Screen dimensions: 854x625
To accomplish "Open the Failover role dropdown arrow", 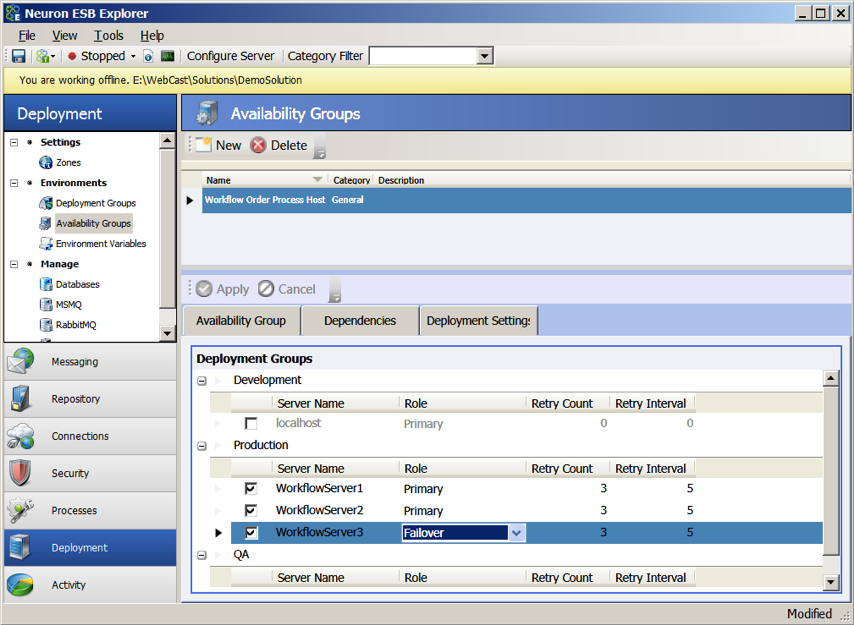I will pos(517,533).
